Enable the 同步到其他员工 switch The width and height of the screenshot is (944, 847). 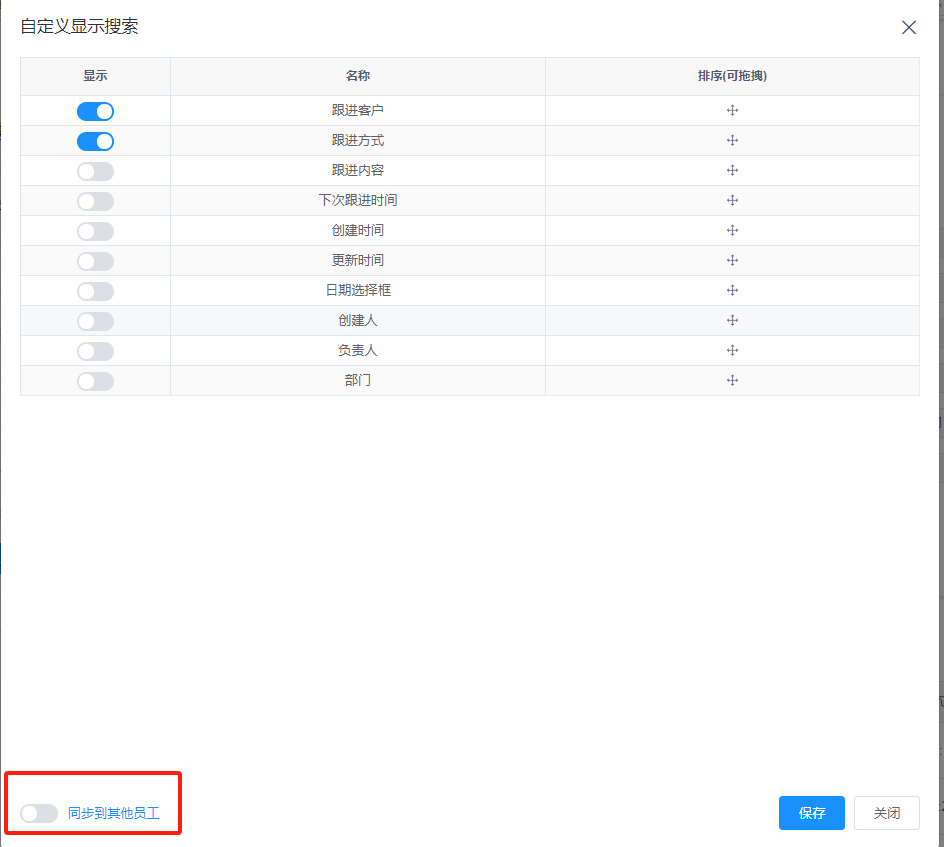tap(39, 813)
